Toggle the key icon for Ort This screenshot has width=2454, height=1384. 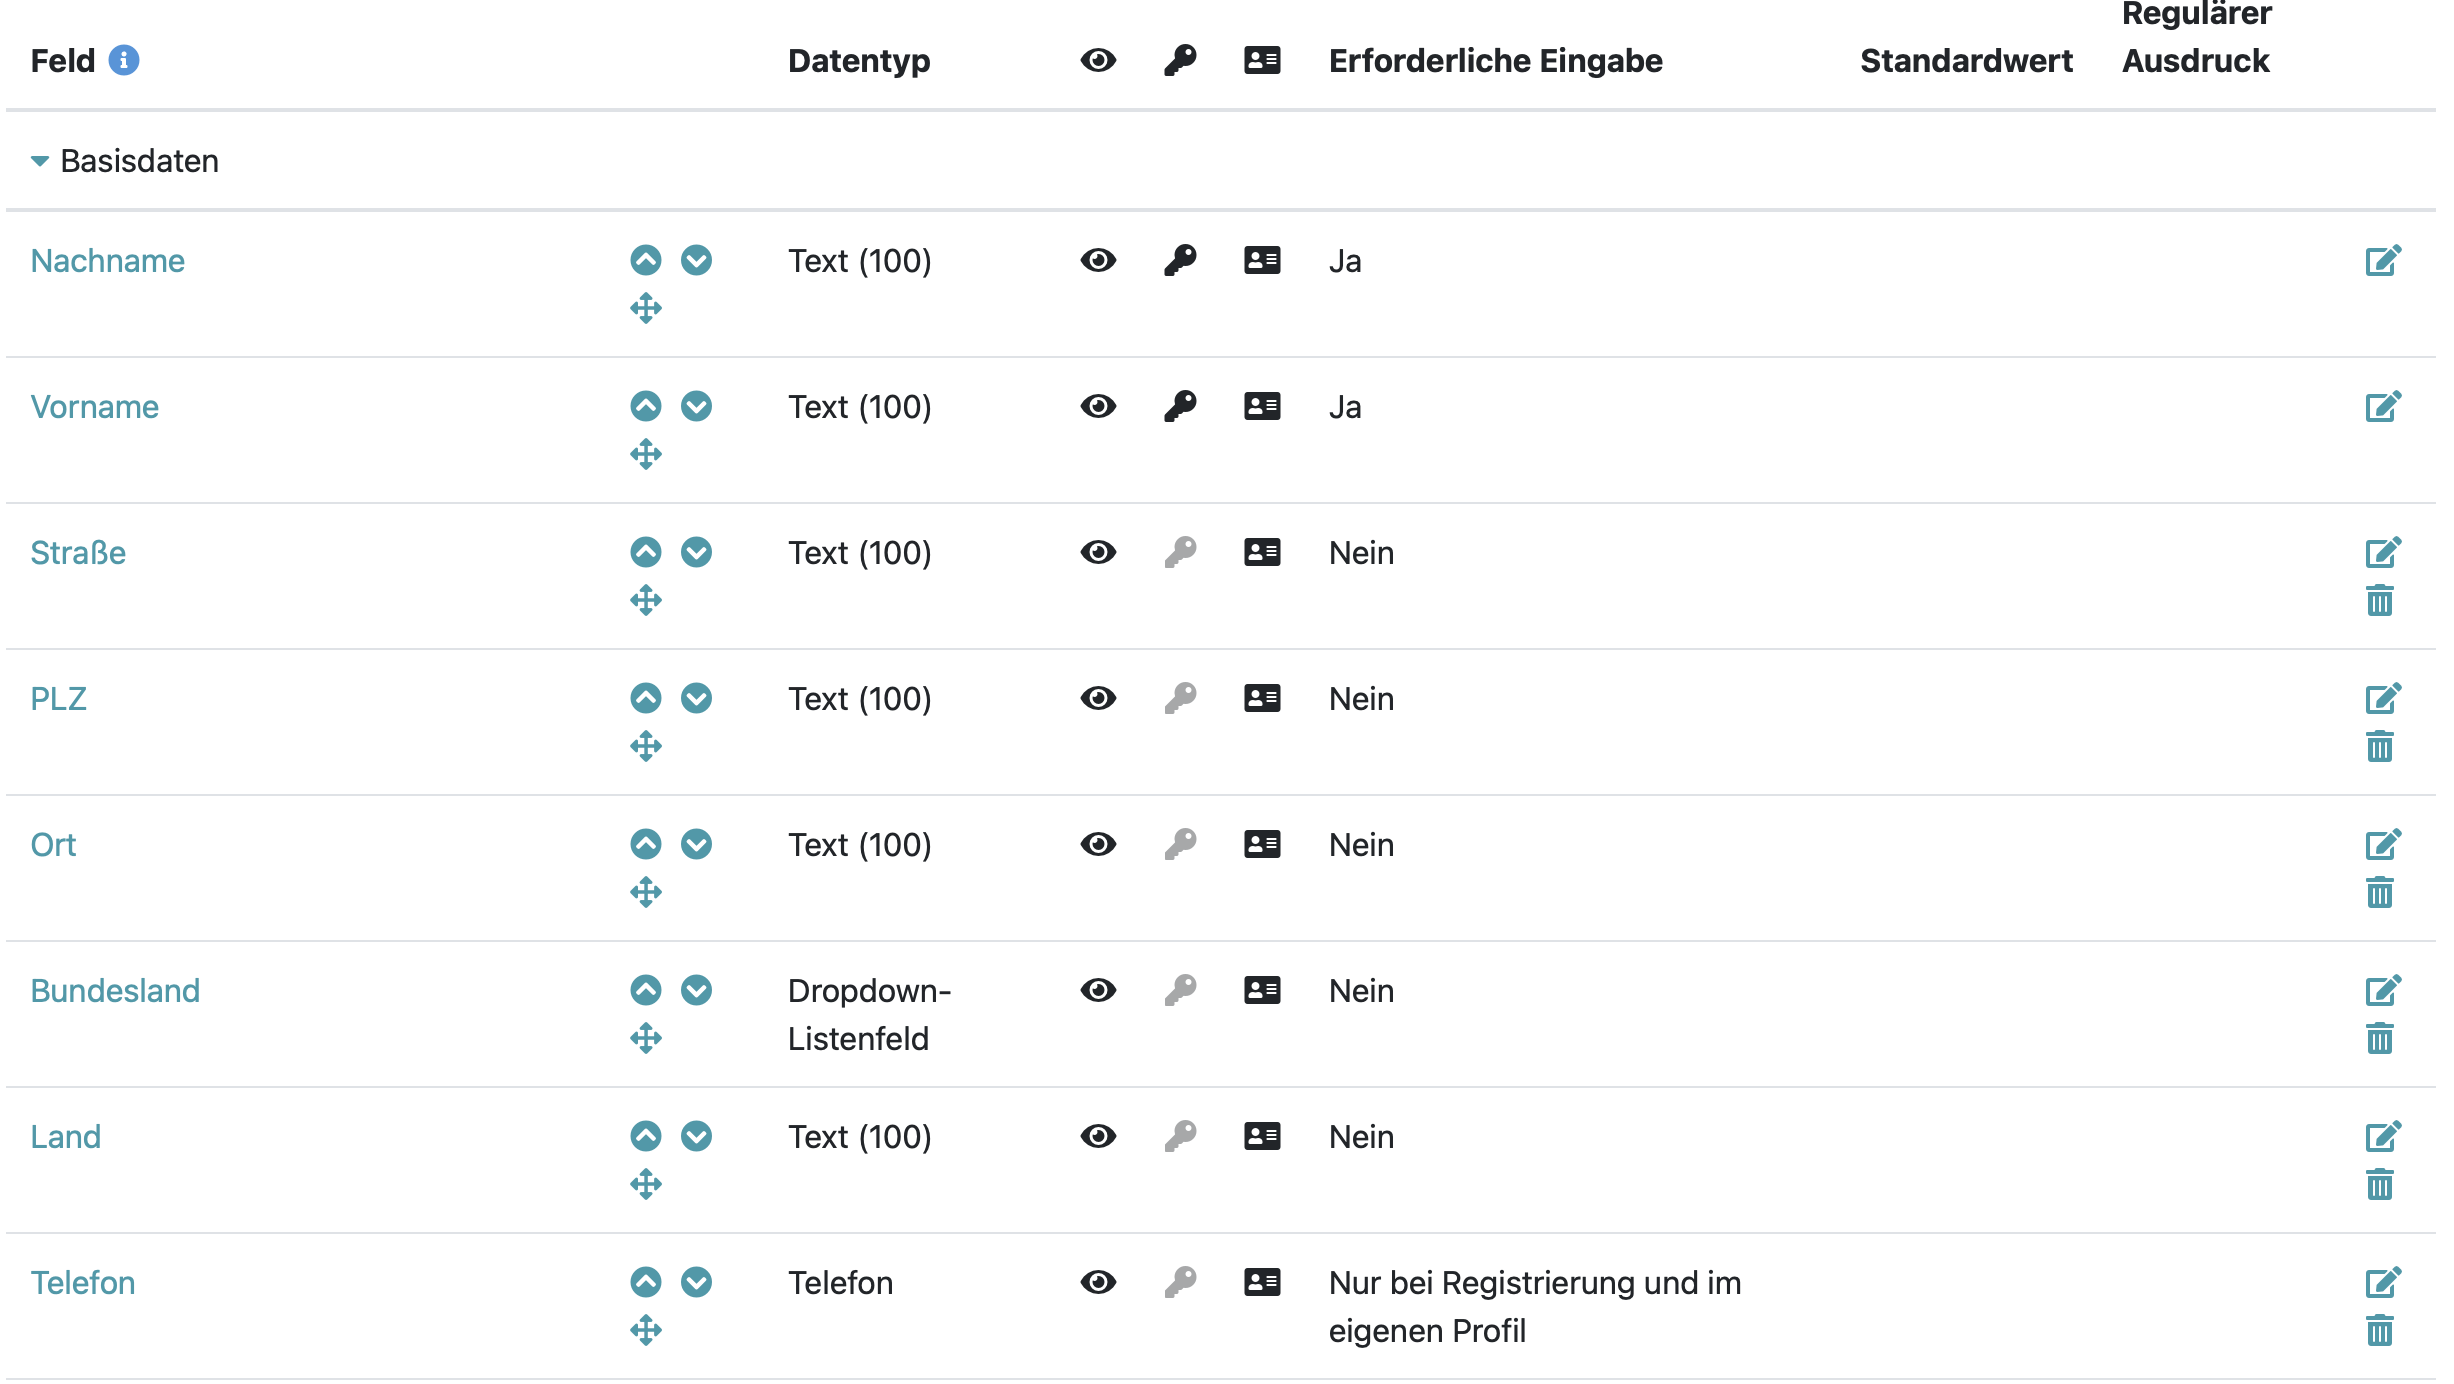point(1180,844)
